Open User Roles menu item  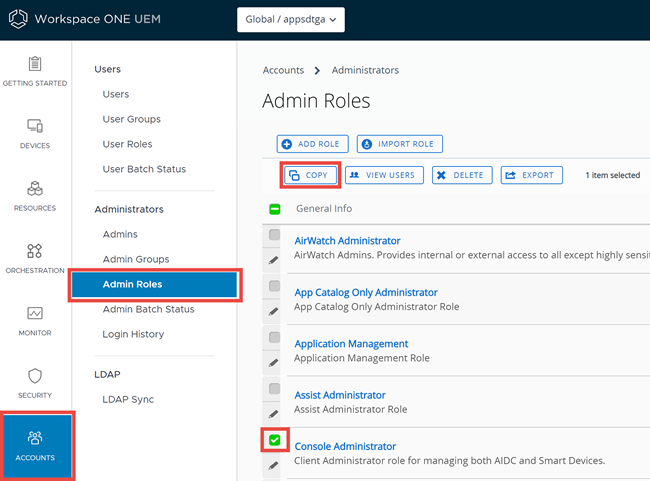click(127, 144)
